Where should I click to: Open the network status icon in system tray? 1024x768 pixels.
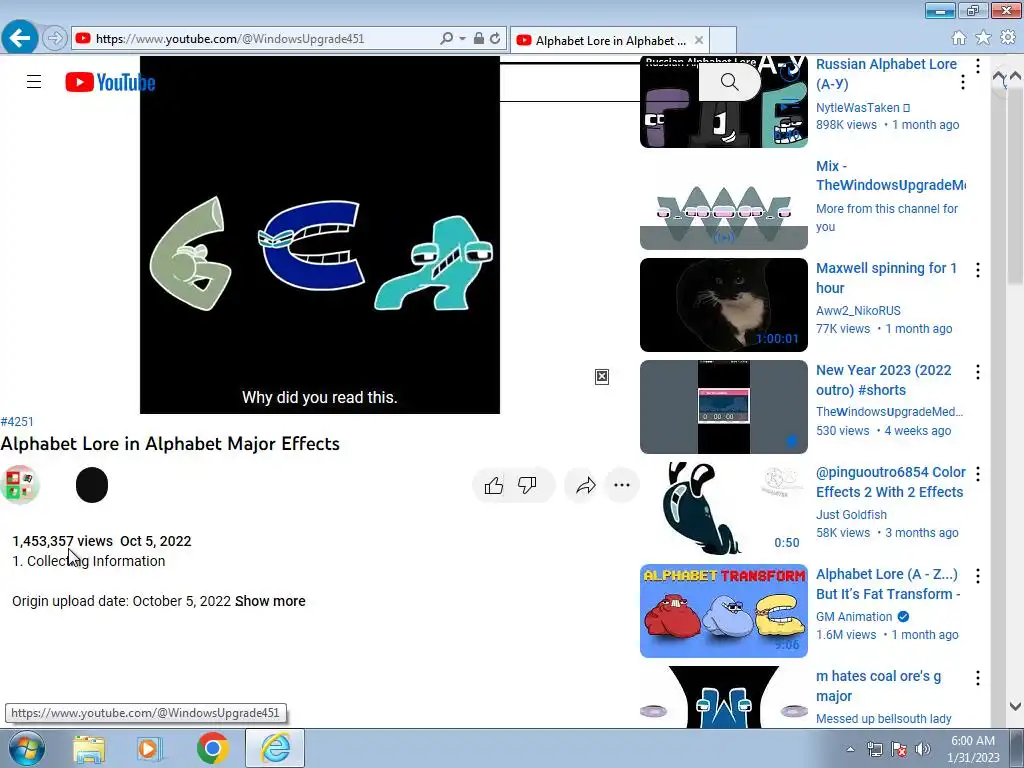click(874, 749)
